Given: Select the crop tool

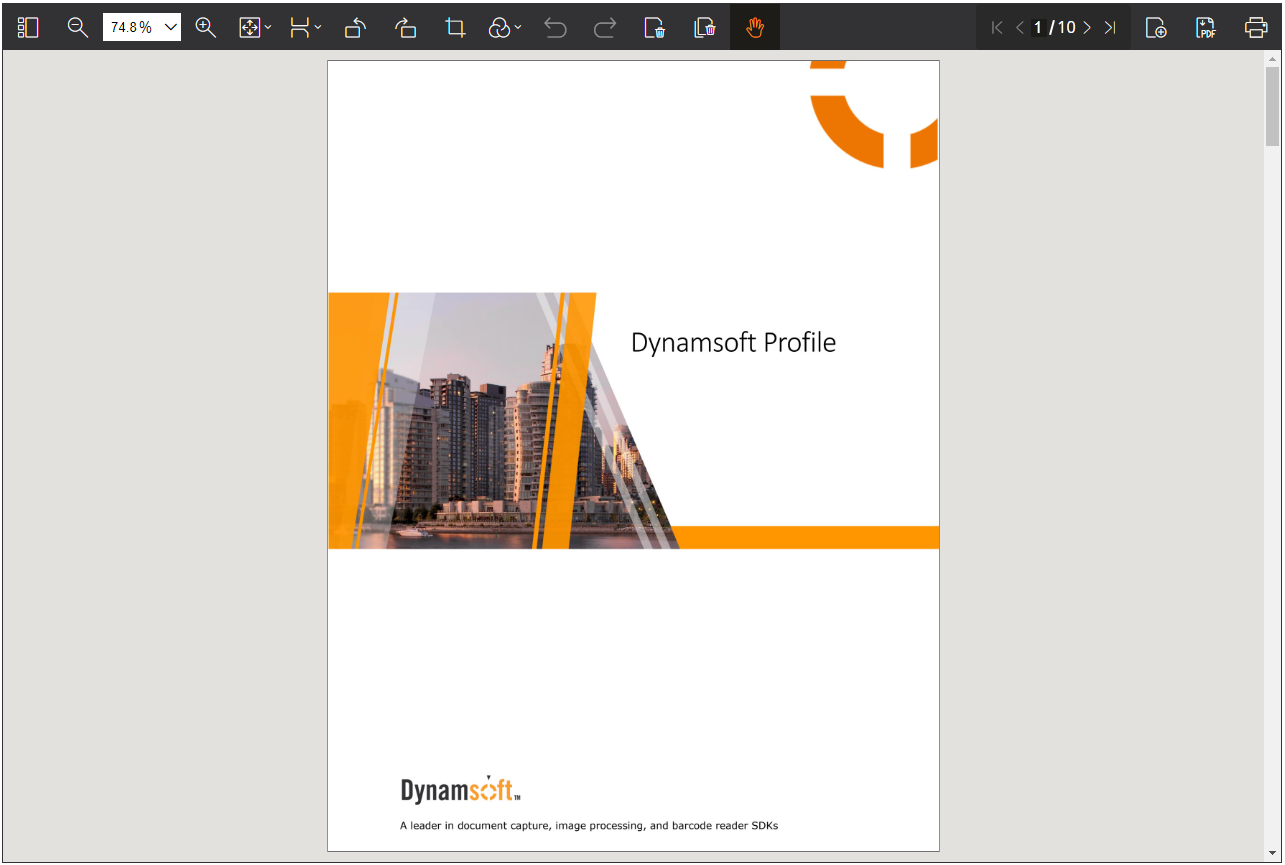Looking at the screenshot, I should 455,28.
